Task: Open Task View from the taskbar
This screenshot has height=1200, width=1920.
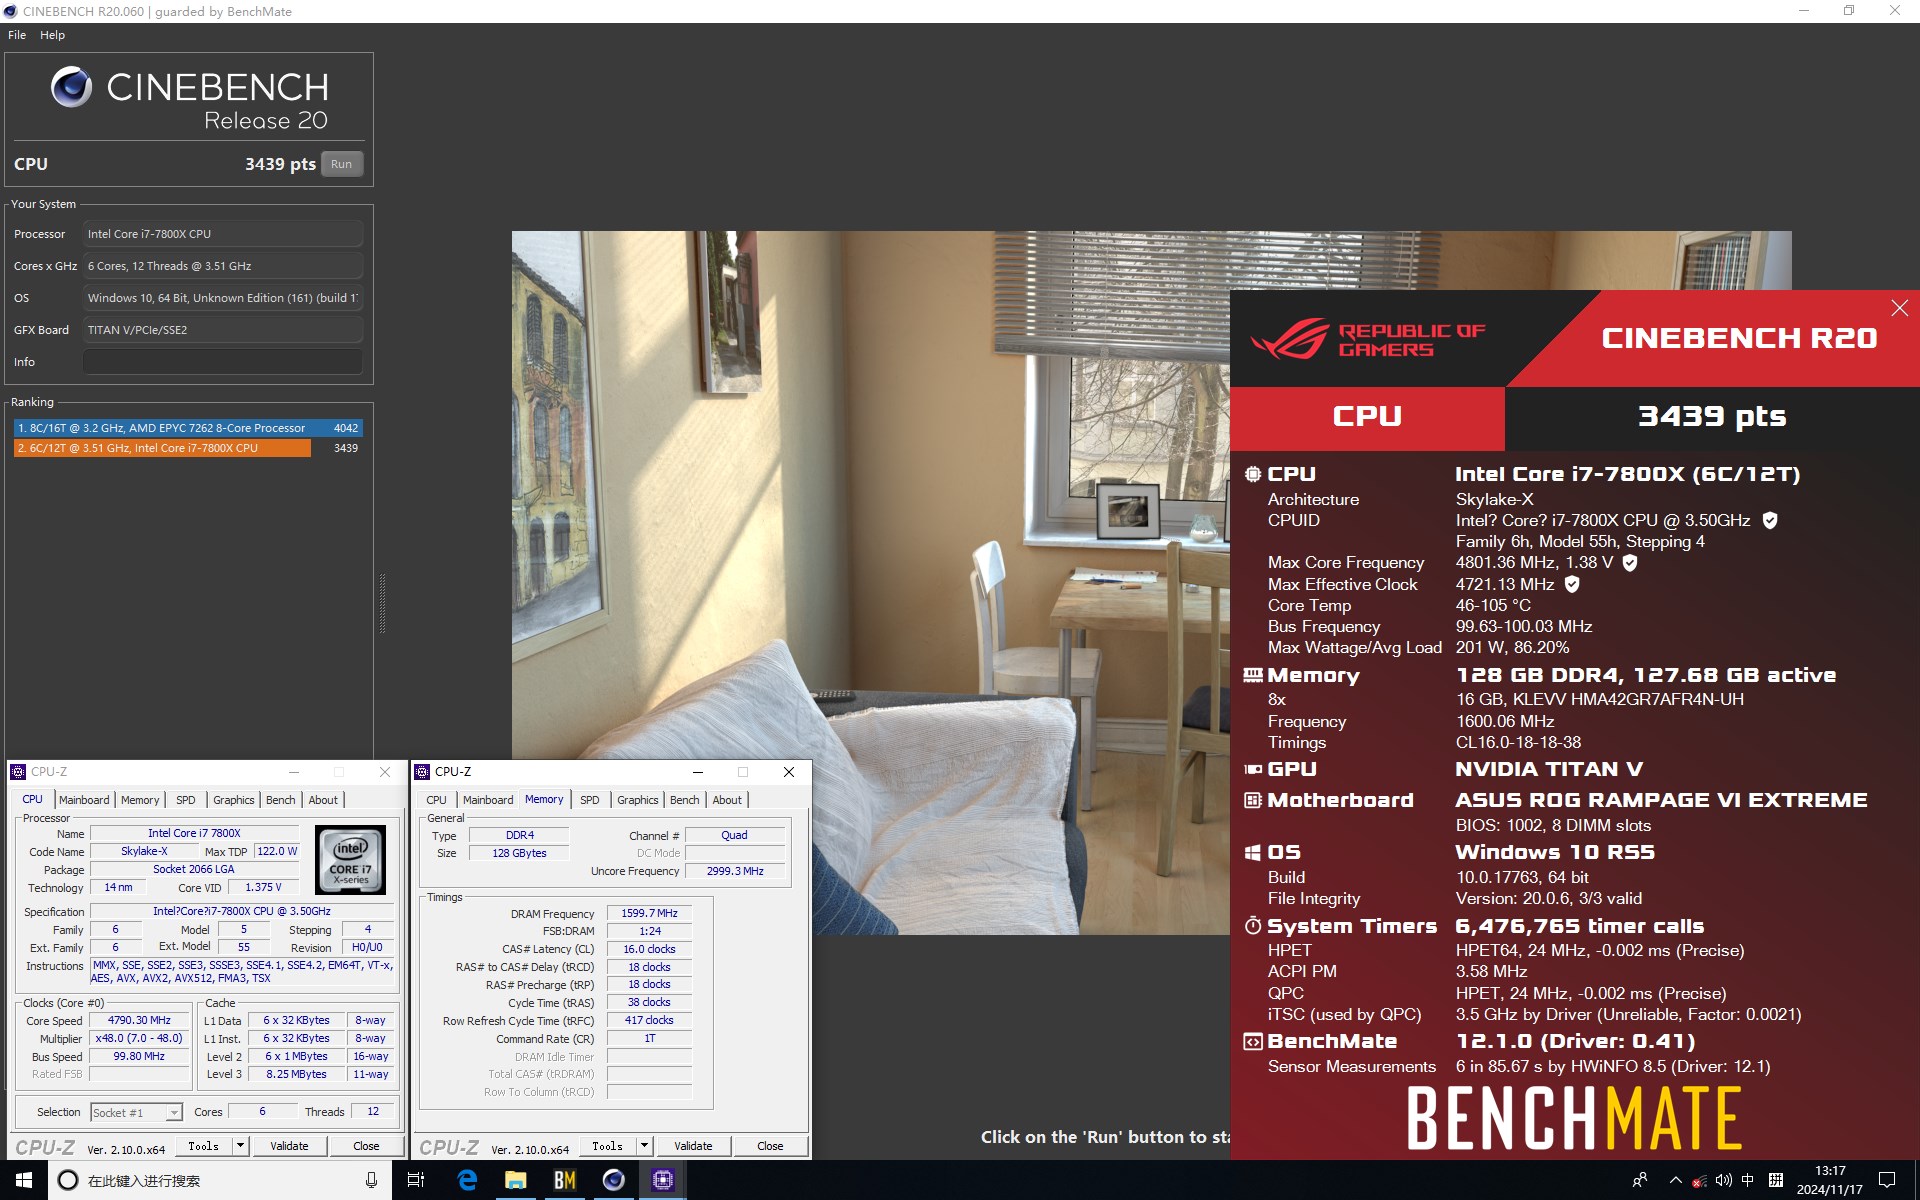Action: click(x=416, y=1180)
